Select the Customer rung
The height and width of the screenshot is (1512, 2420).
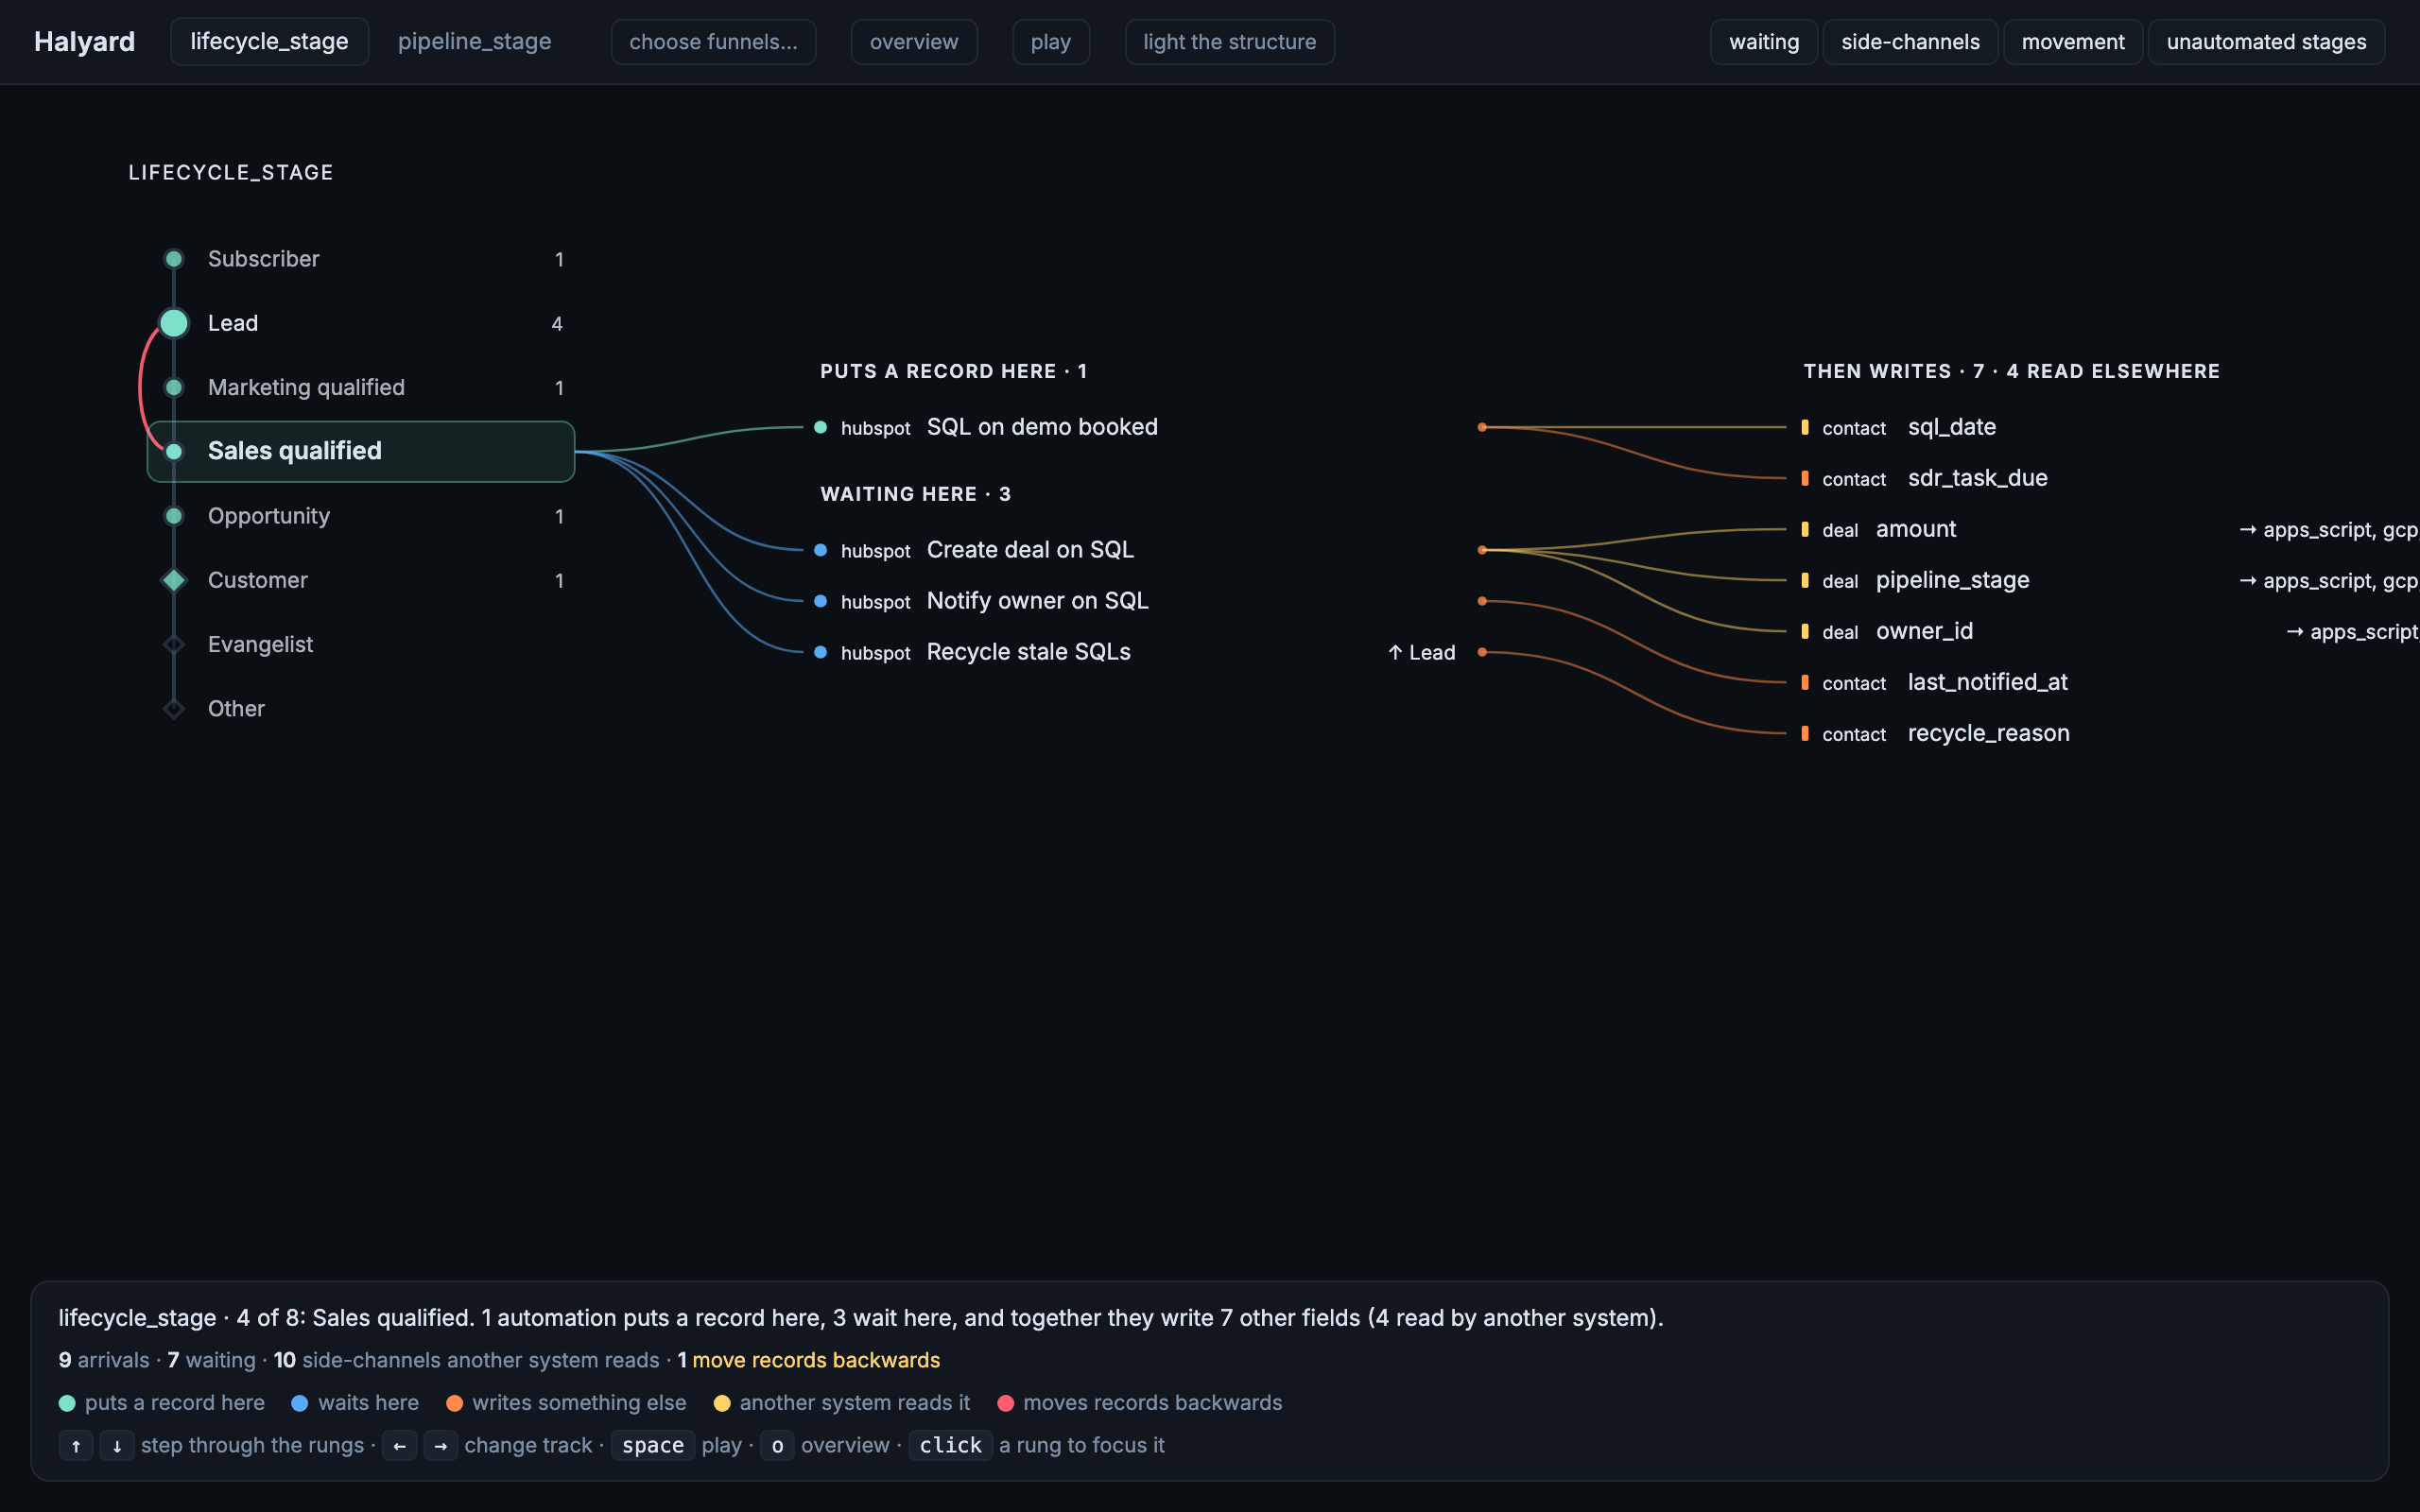pyautogui.click(x=361, y=580)
